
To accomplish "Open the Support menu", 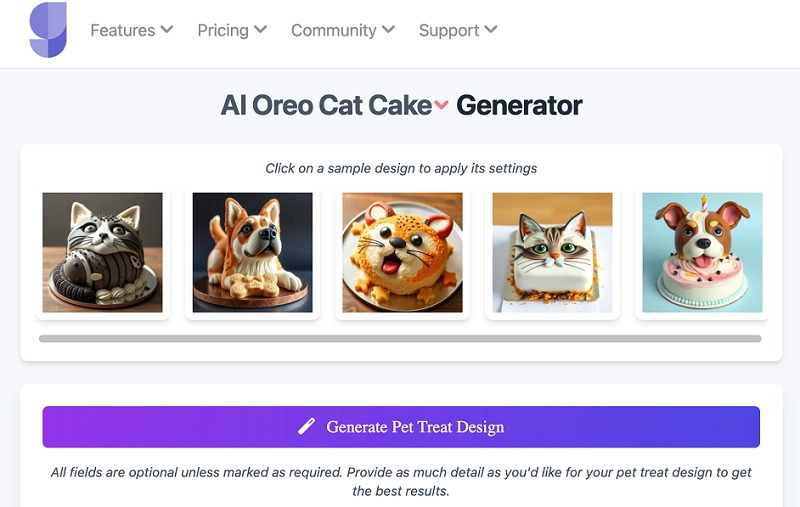I will [x=449, y=30].
